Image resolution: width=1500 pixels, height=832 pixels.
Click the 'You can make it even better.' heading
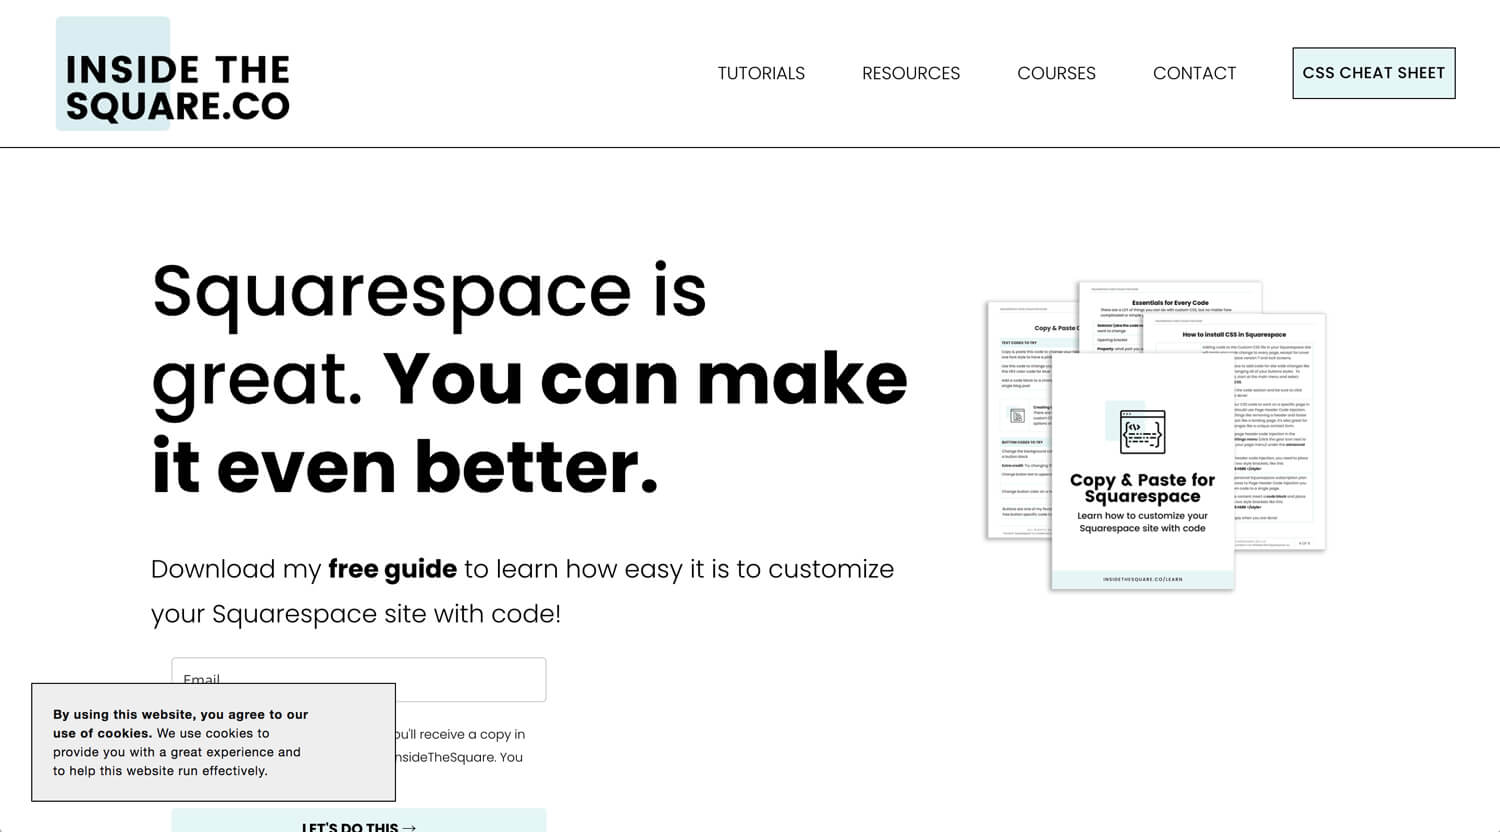530,424
